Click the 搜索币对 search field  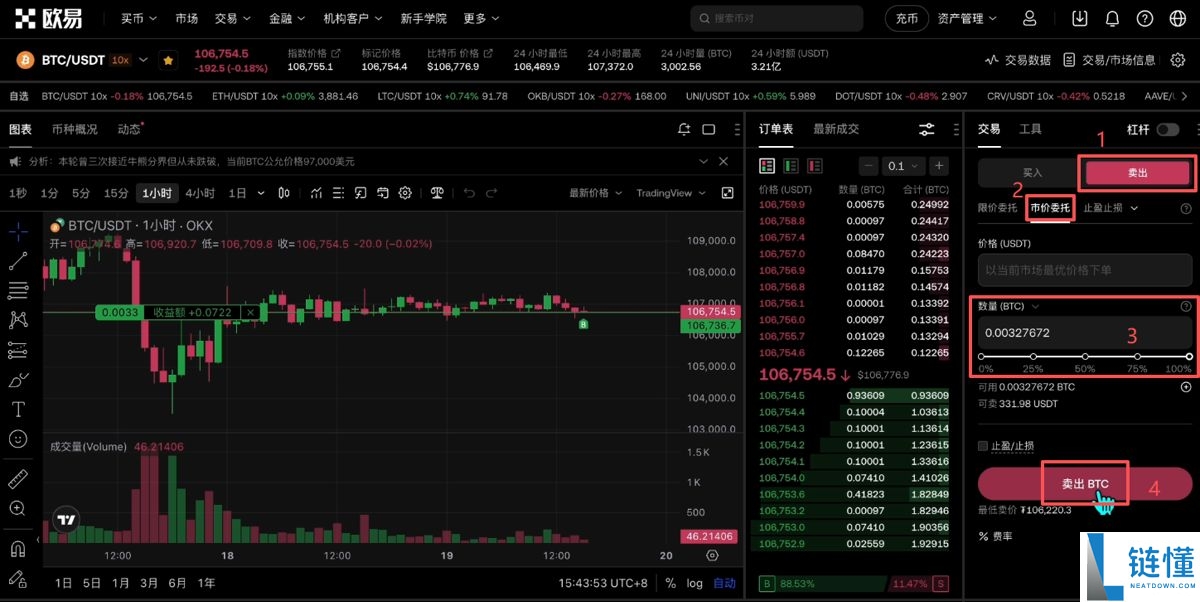click(776, 17)
